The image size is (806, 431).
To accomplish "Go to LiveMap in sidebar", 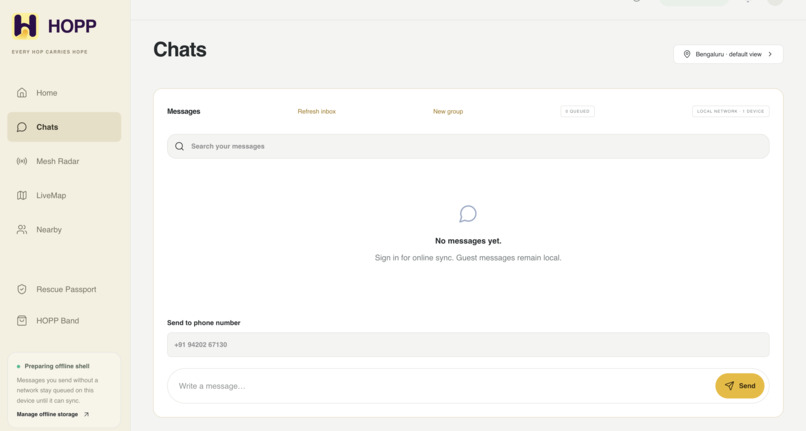I will (x=64, y=195).
